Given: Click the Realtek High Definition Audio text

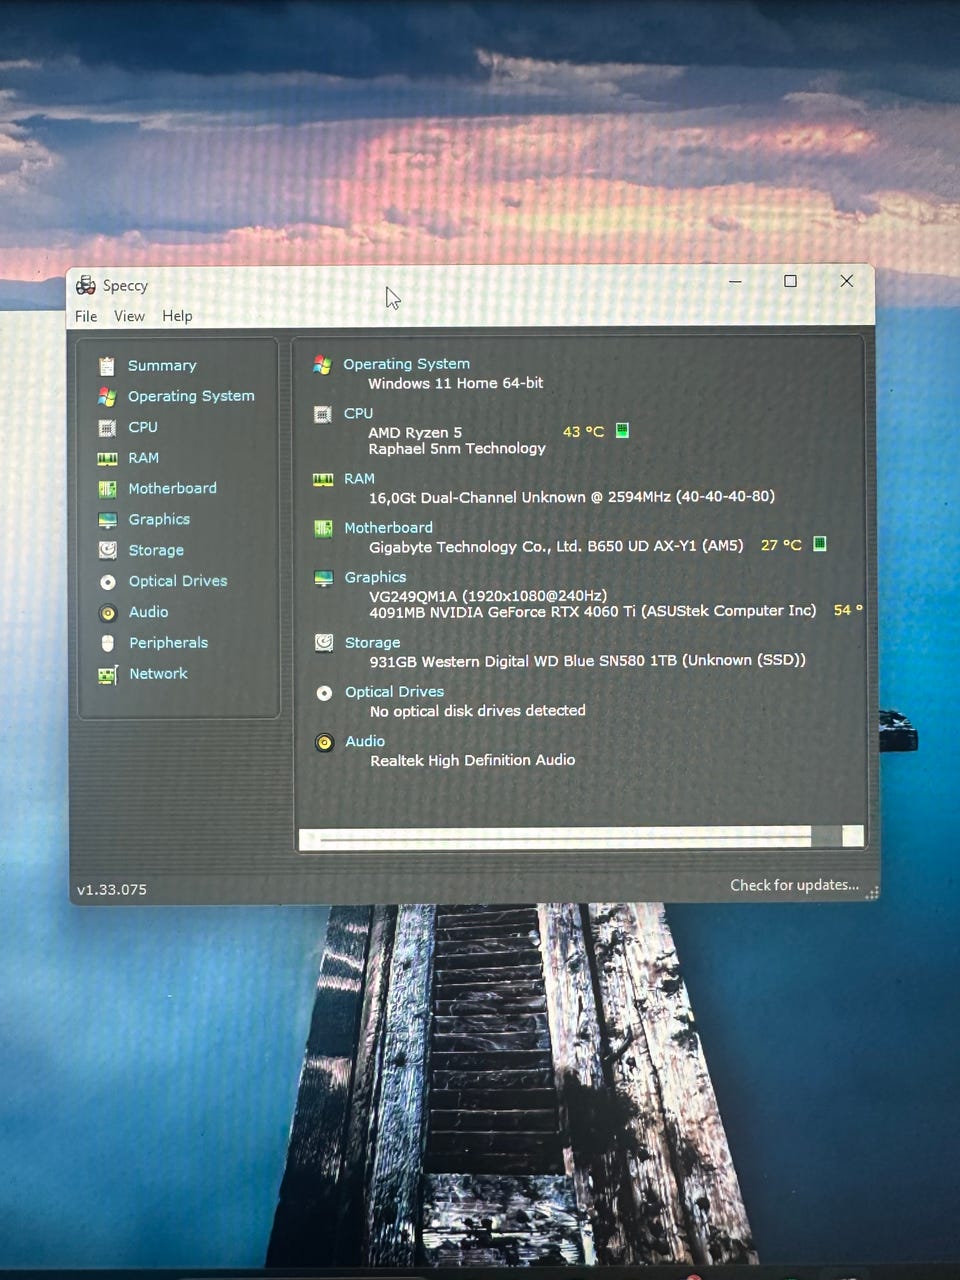Looking at the screenshot, I should coord(473,760).
